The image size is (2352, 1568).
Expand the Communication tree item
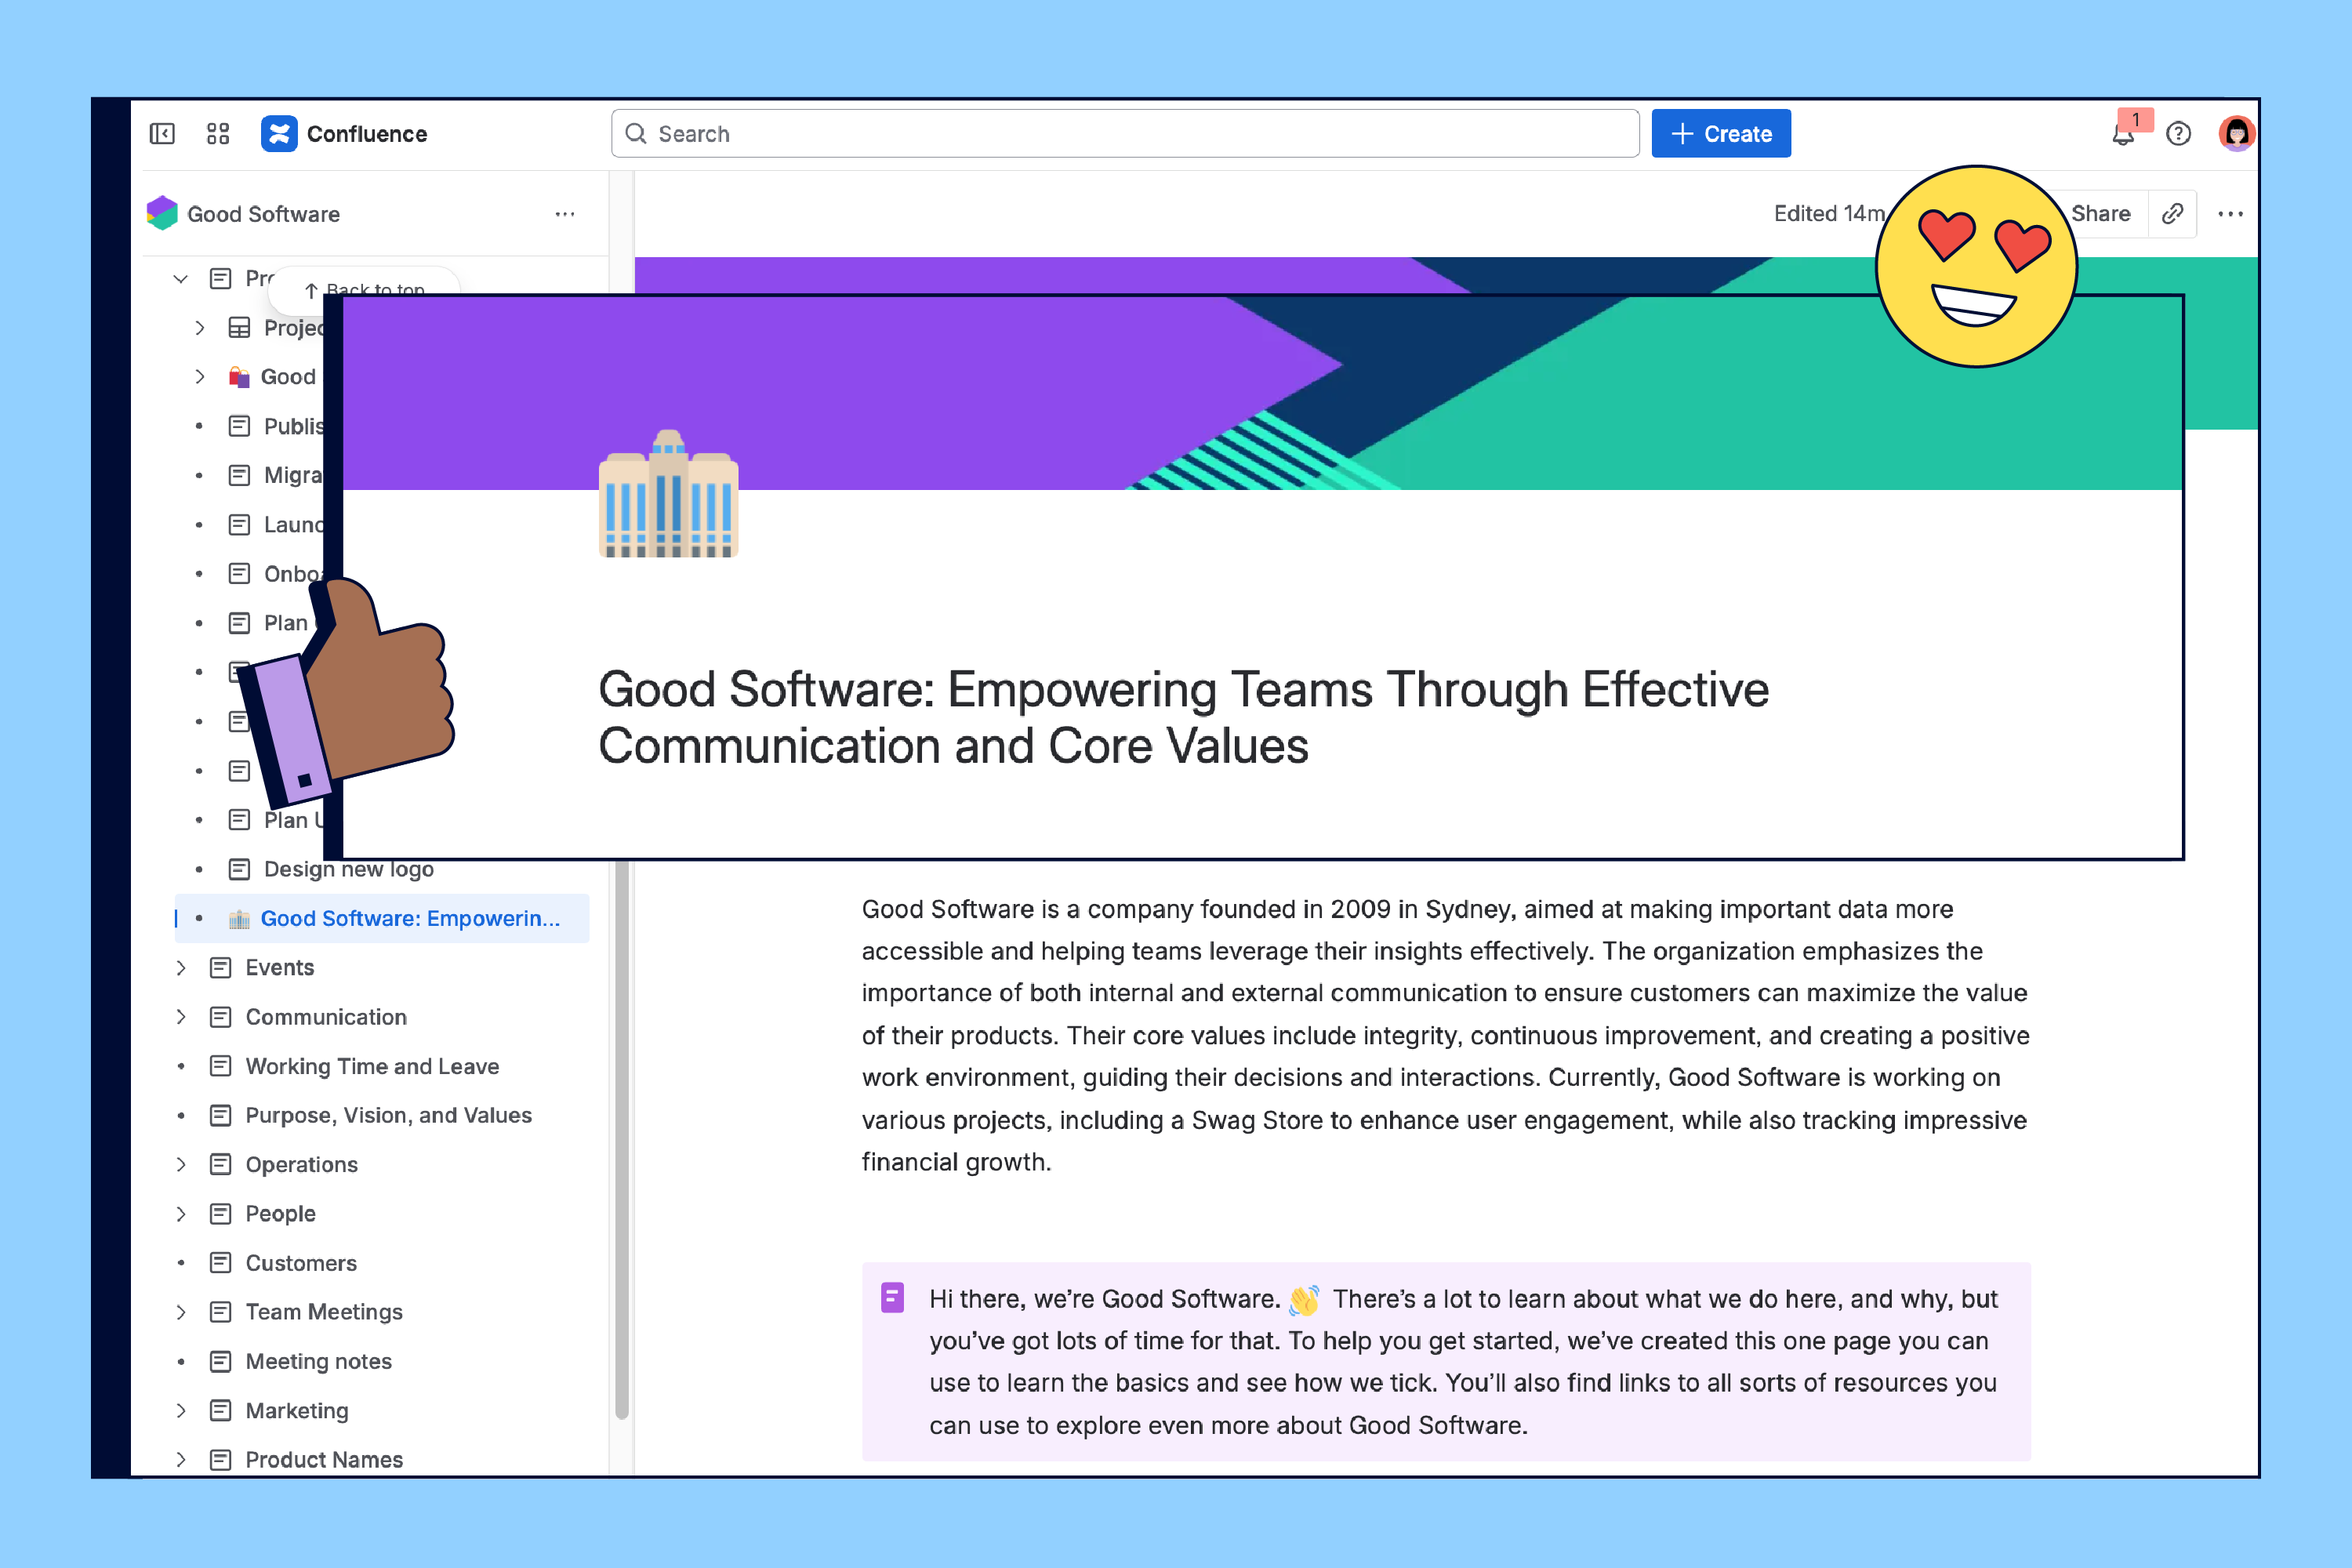tap(181, 1017)
